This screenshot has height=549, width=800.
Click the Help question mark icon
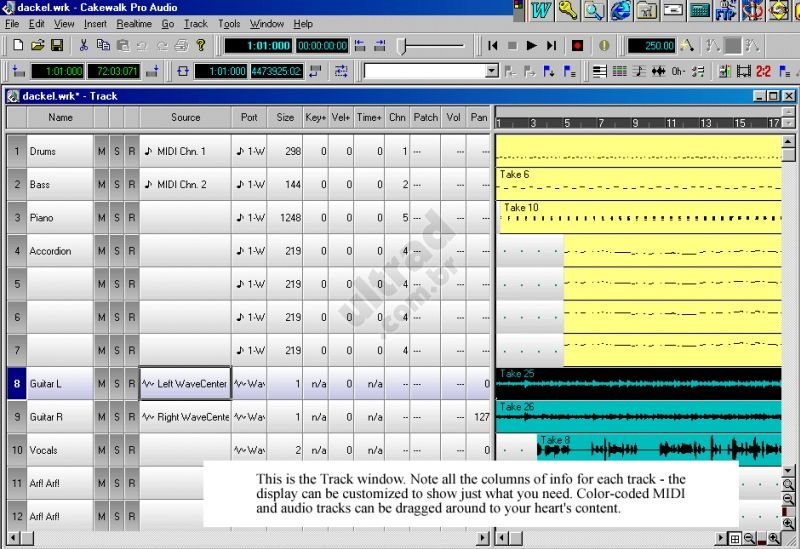pyautogui.click(x=201, y=45)
